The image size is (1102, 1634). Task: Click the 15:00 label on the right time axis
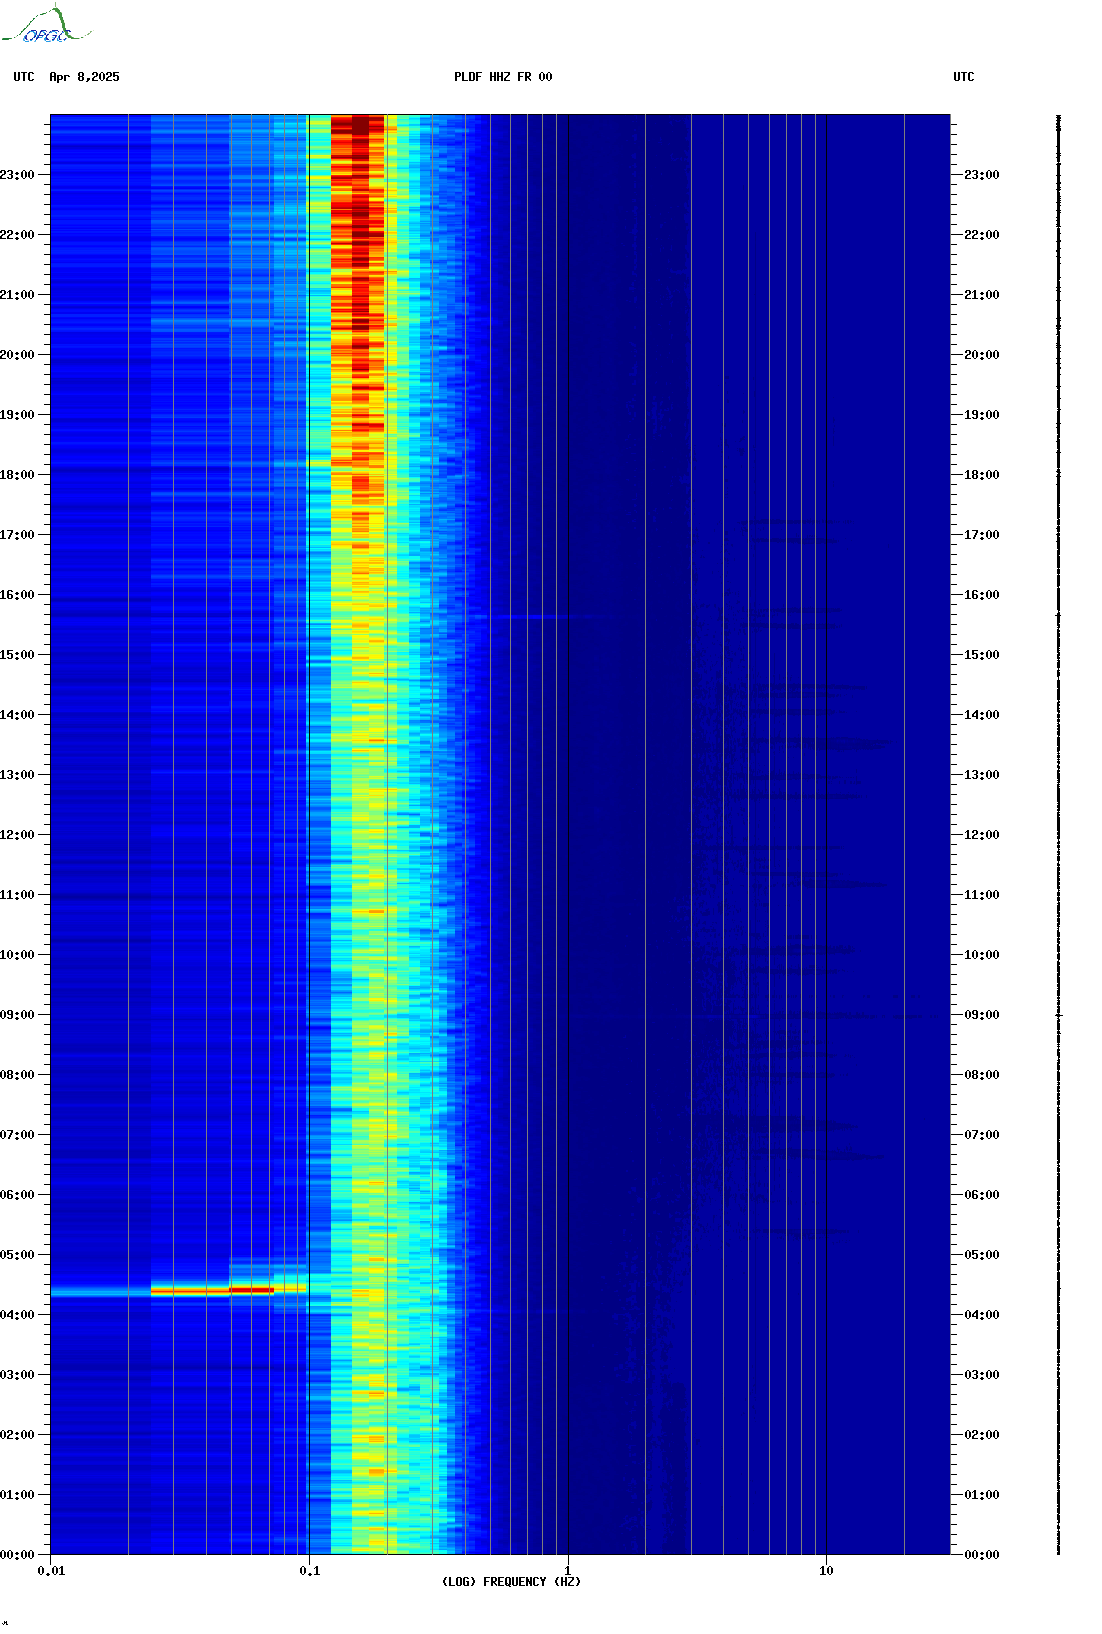coord(982,655)
